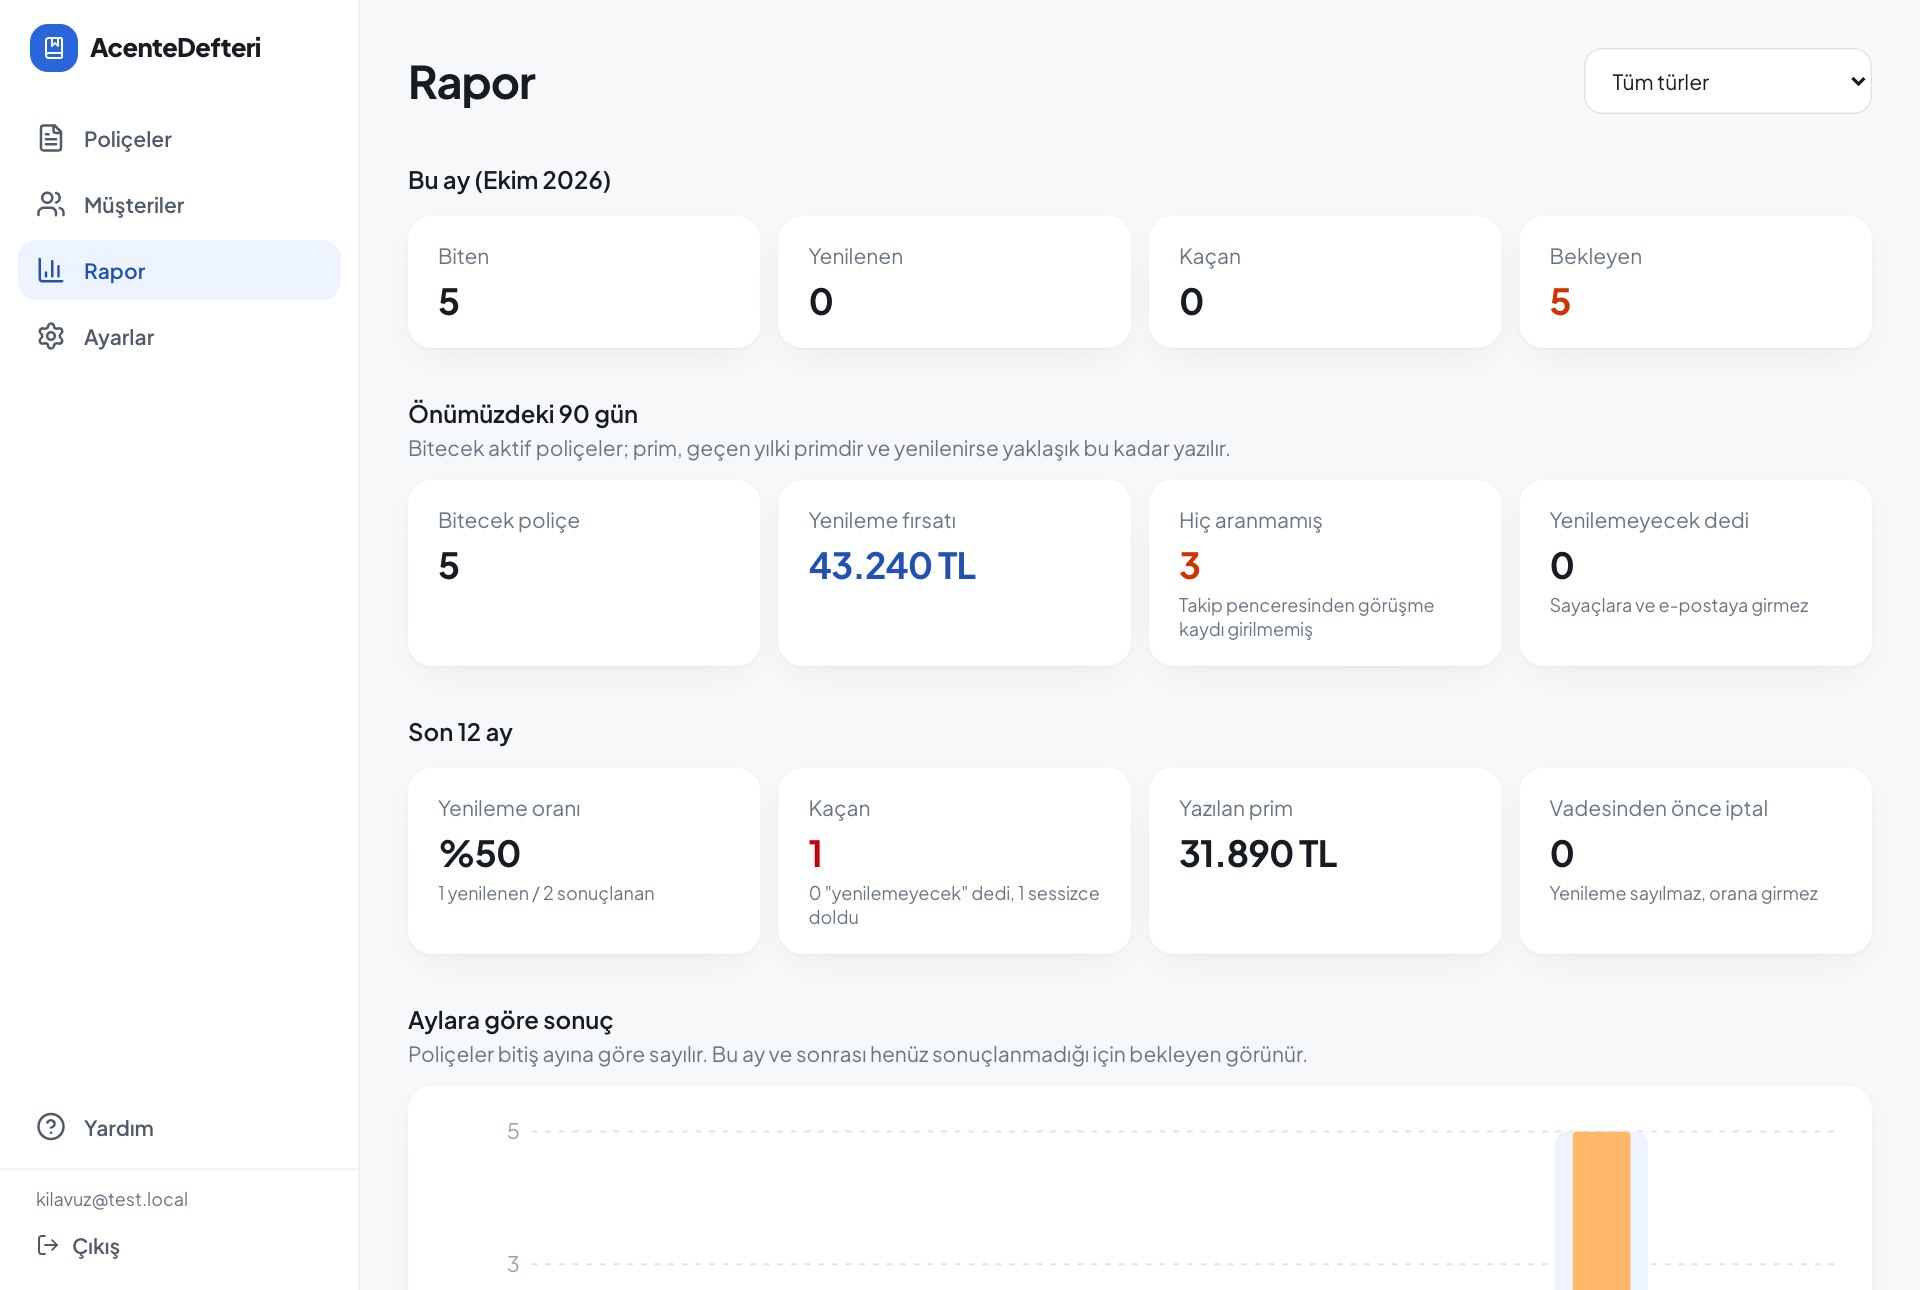Click the Çıkış logout button

[78, 1246]
